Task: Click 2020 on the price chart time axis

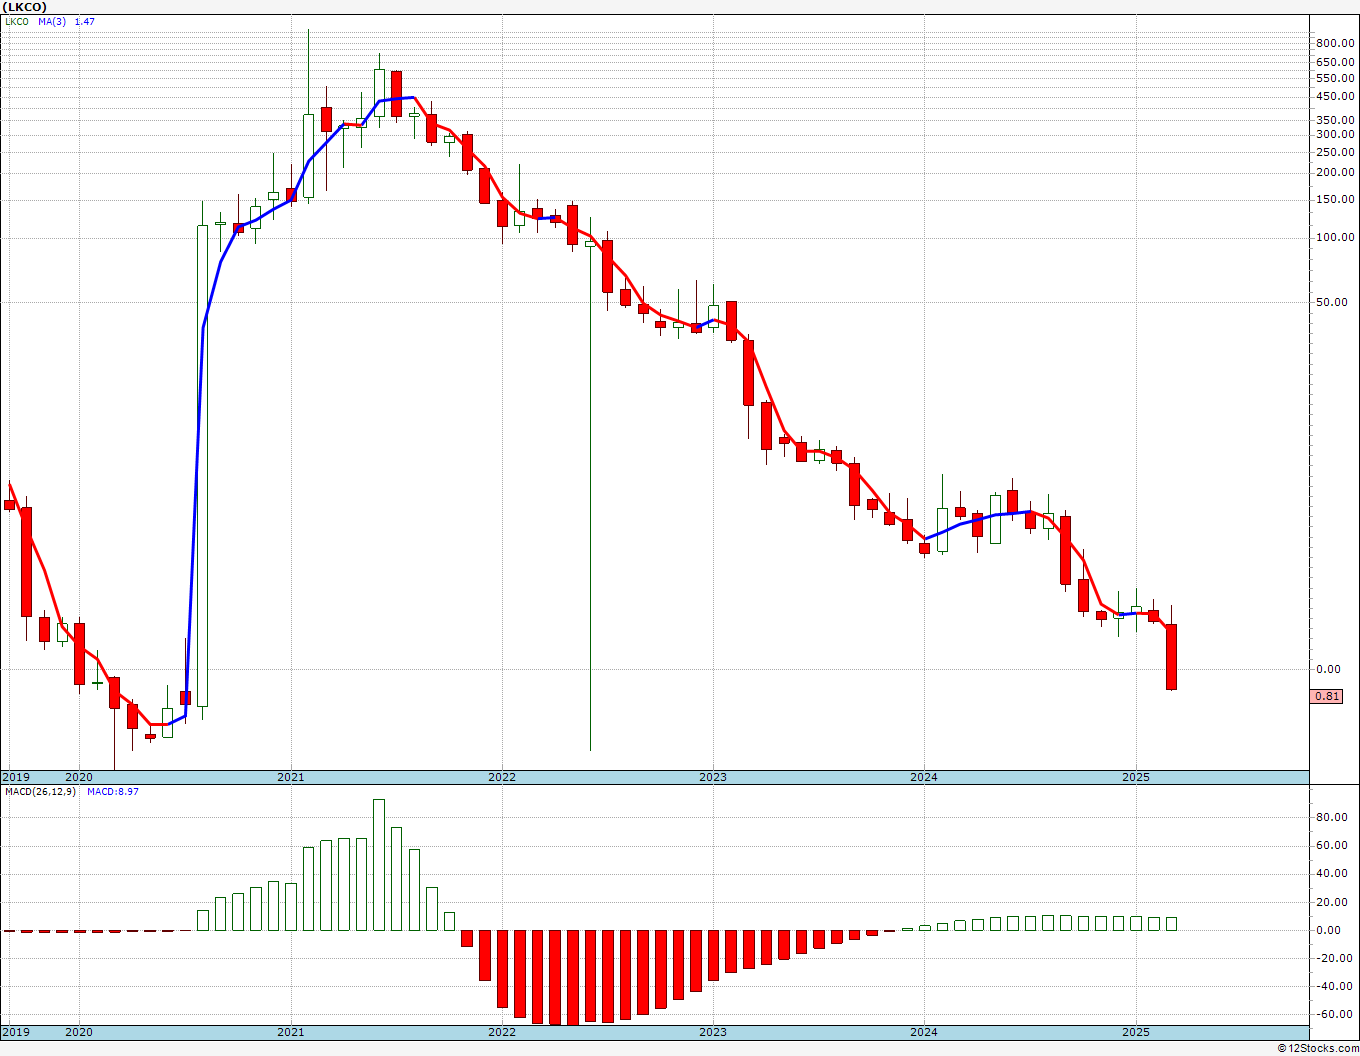Action: [x=79, y=777]
